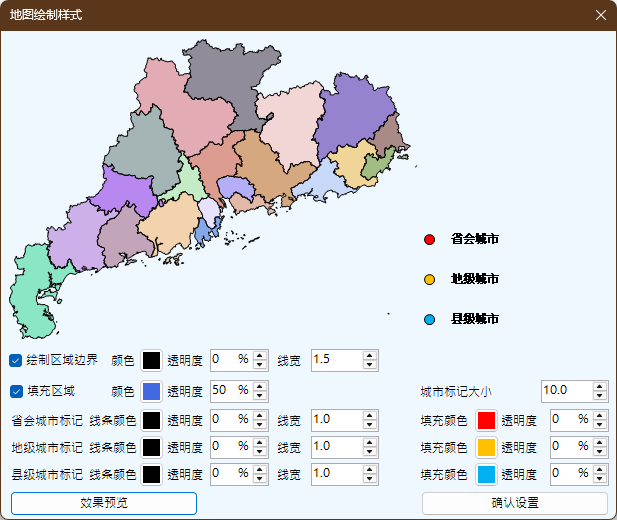
Task: Click the blue county-level city legend marker
Action: click(430, 320)
